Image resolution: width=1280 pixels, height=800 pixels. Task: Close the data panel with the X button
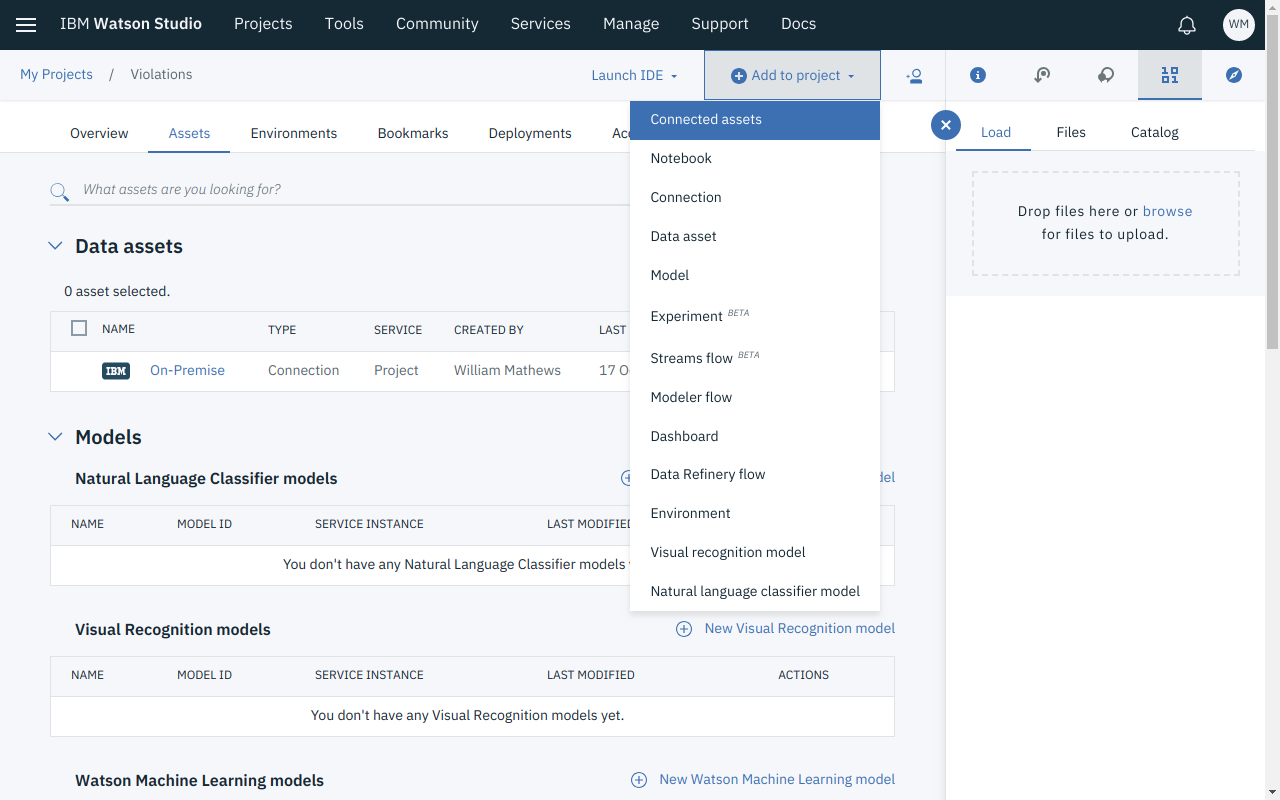[x=946, y=125]
